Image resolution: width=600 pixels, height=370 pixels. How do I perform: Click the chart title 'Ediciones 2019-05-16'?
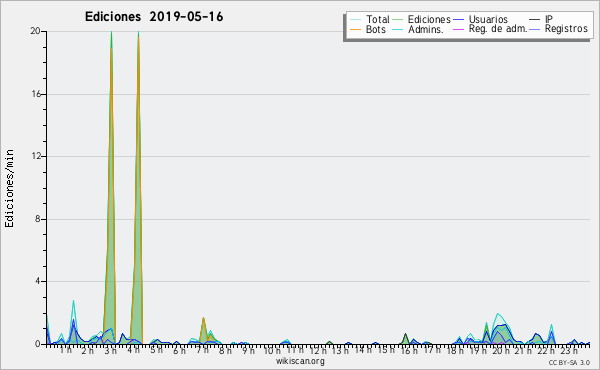[x=154, y=17]
